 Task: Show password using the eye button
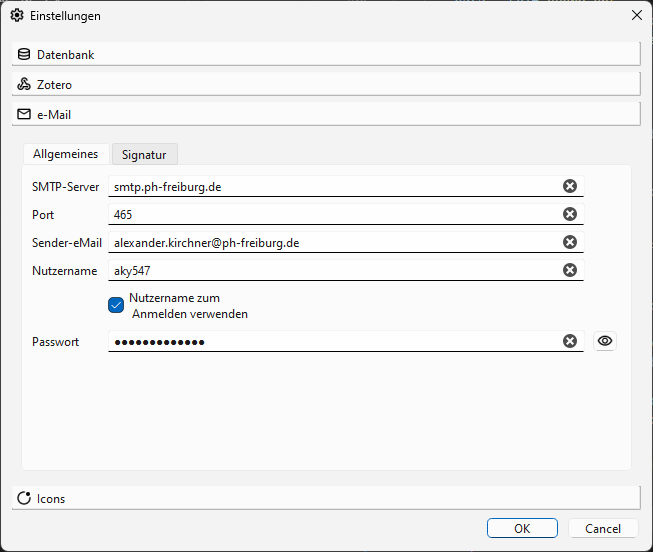[605, 341]
